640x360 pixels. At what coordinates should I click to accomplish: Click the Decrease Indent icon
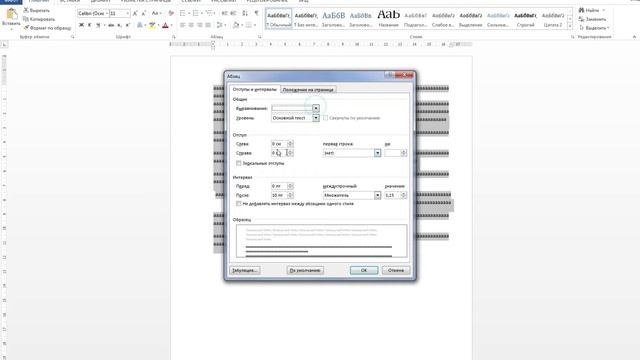click(224, 13)
